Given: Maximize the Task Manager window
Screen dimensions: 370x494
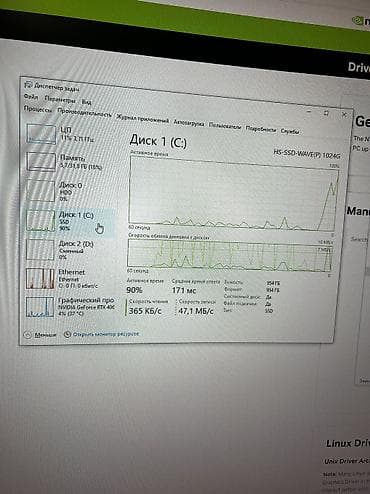Looking at the screenshot, I should 327,113.
